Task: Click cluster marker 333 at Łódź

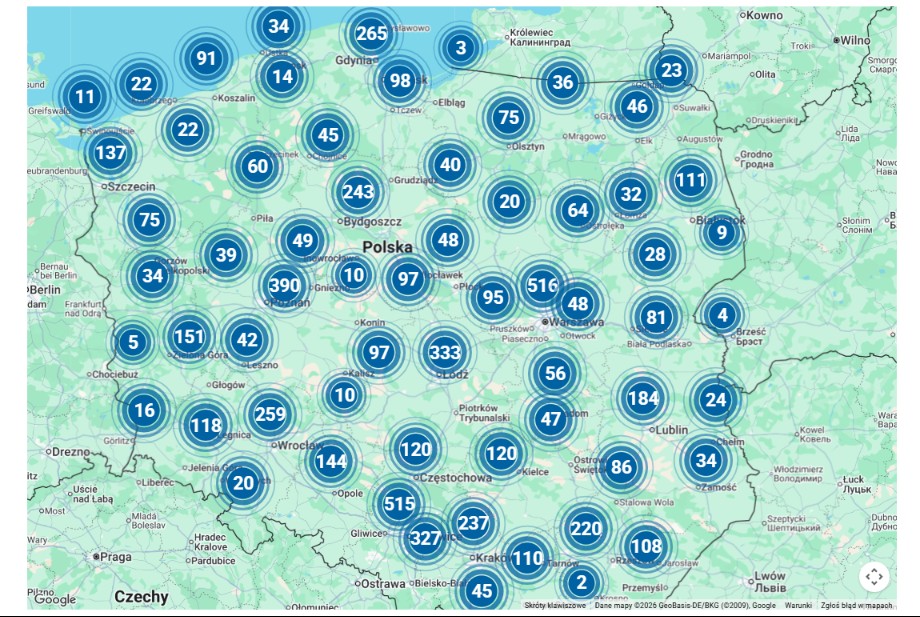Action: coord(445,352)
